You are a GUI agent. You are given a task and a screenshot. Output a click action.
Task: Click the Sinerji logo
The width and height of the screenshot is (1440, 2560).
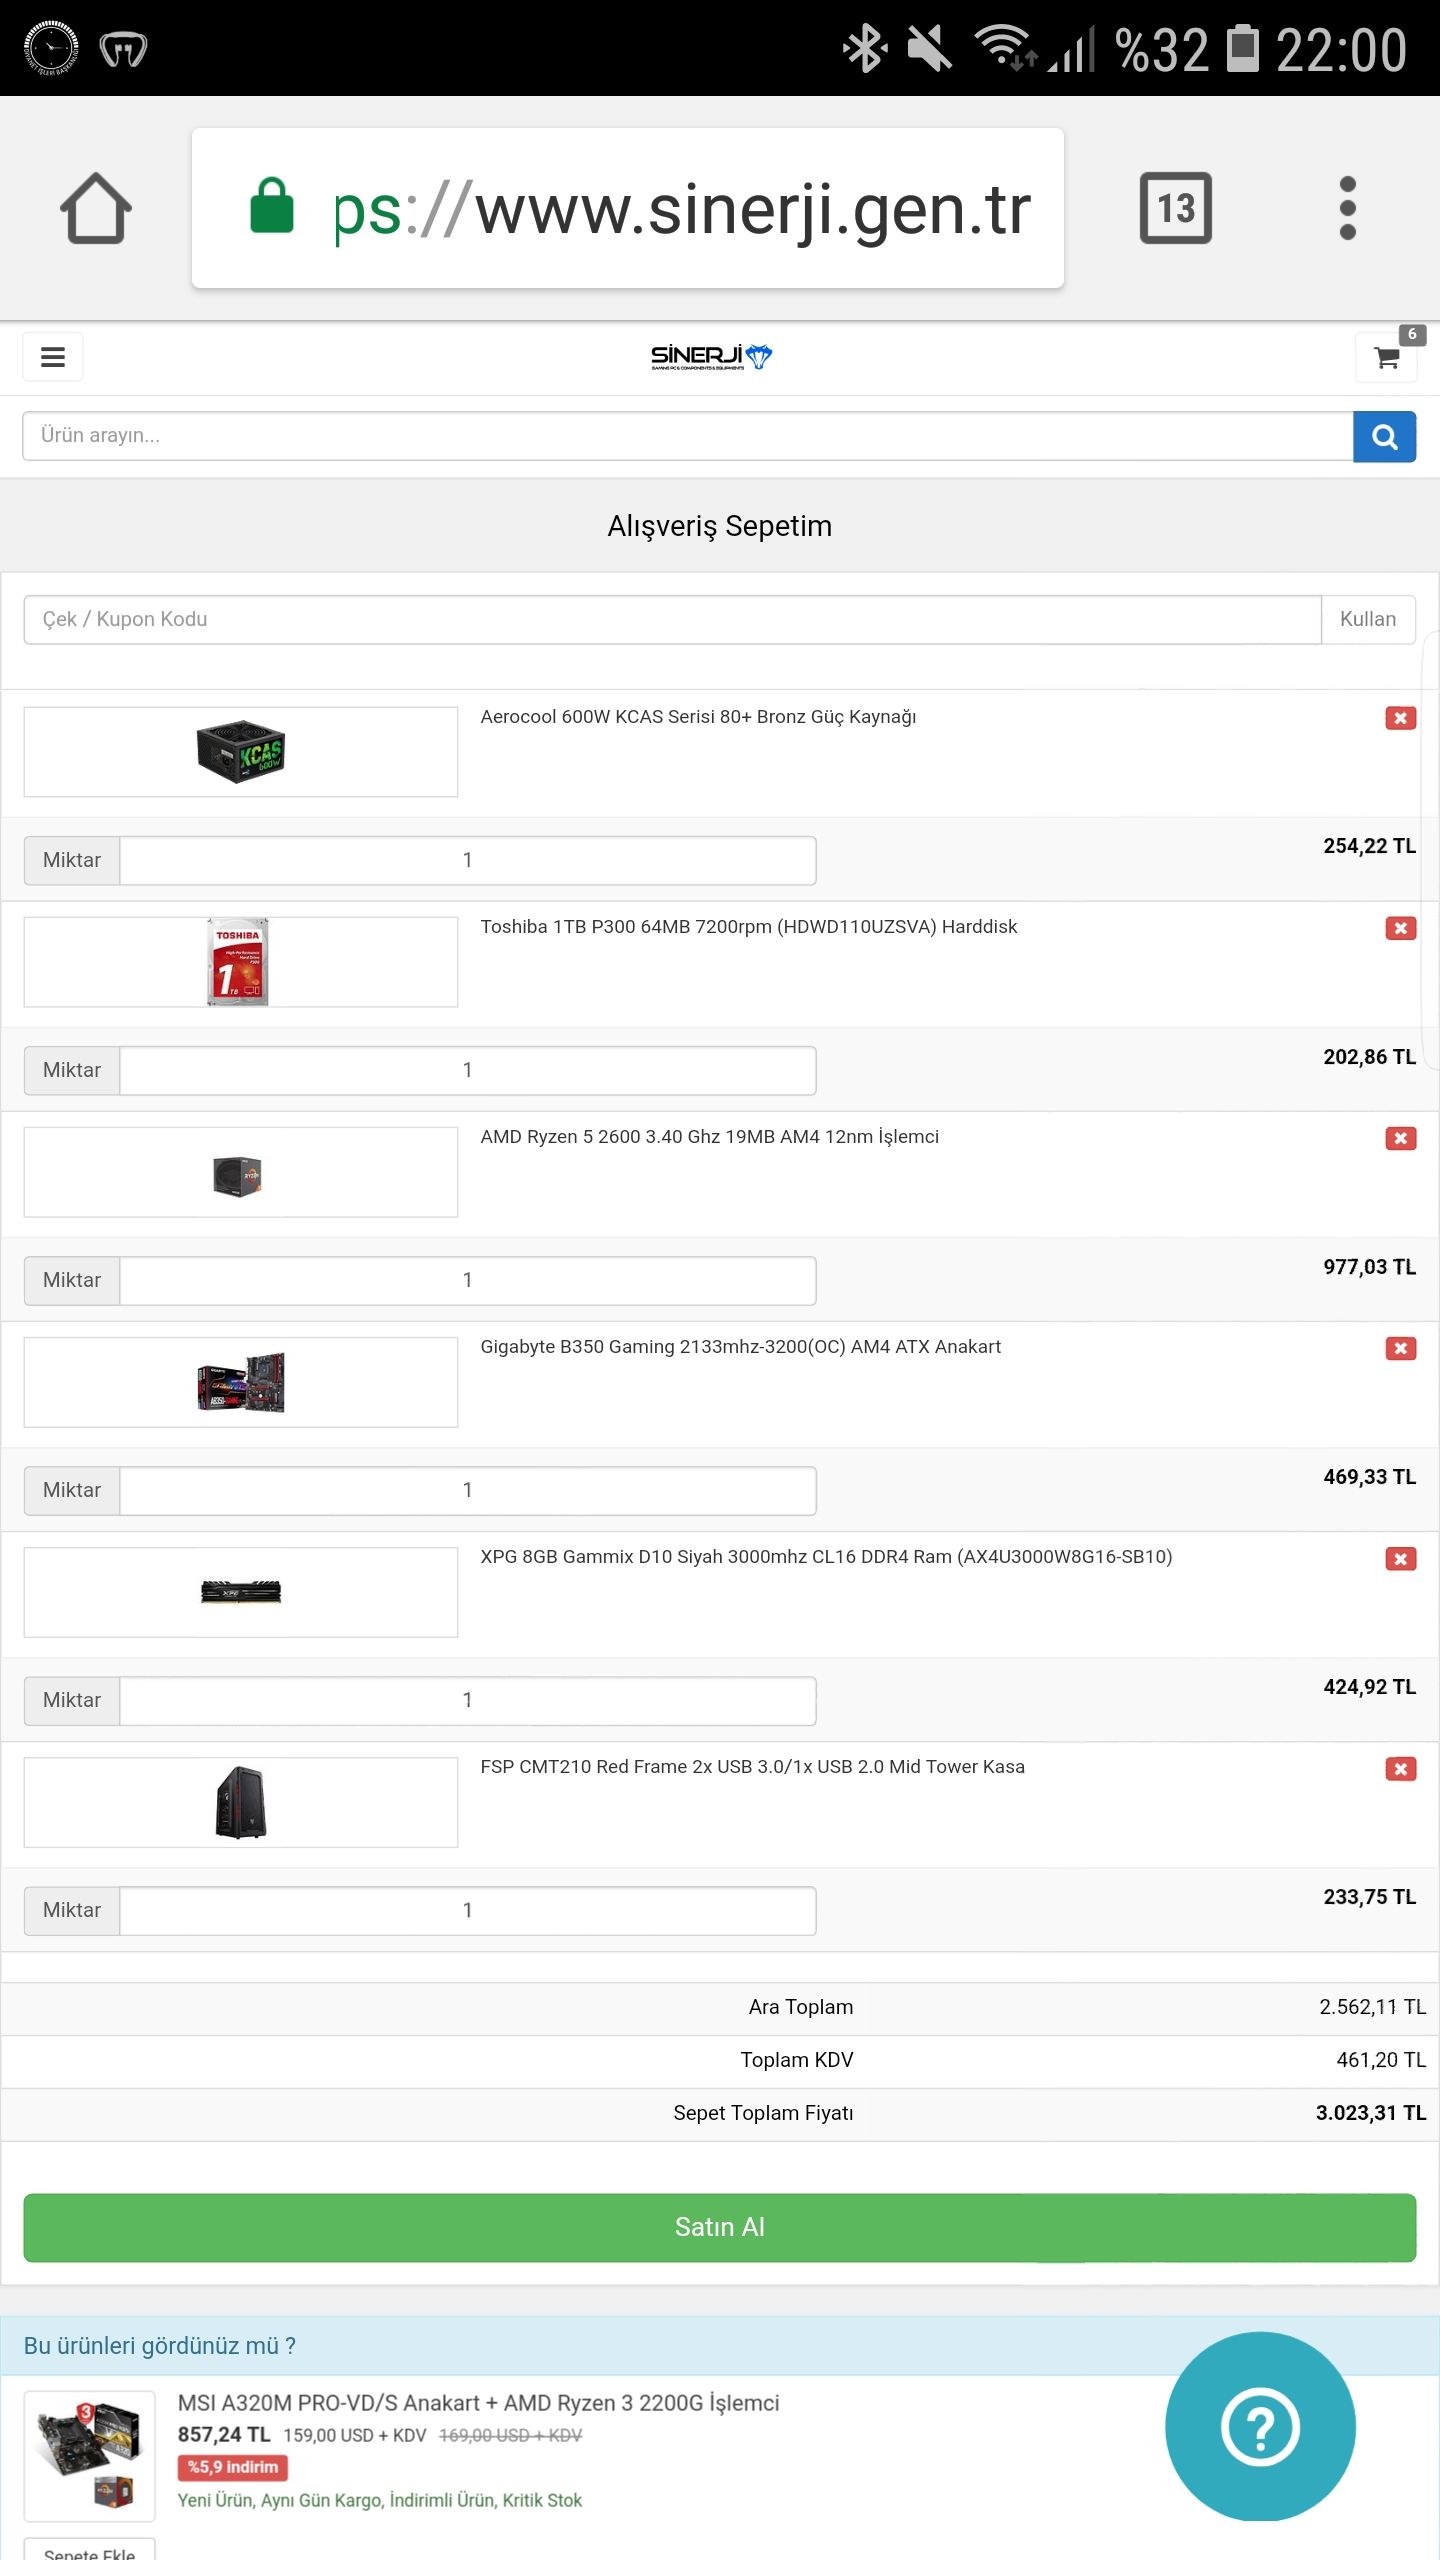[711, 357]
